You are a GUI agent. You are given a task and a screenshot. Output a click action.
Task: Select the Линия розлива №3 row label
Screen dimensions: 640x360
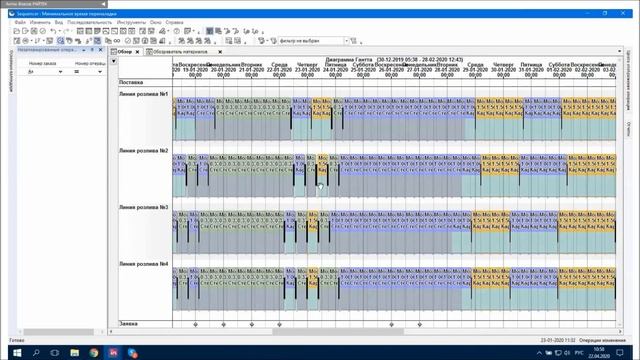tap(143, 207)
